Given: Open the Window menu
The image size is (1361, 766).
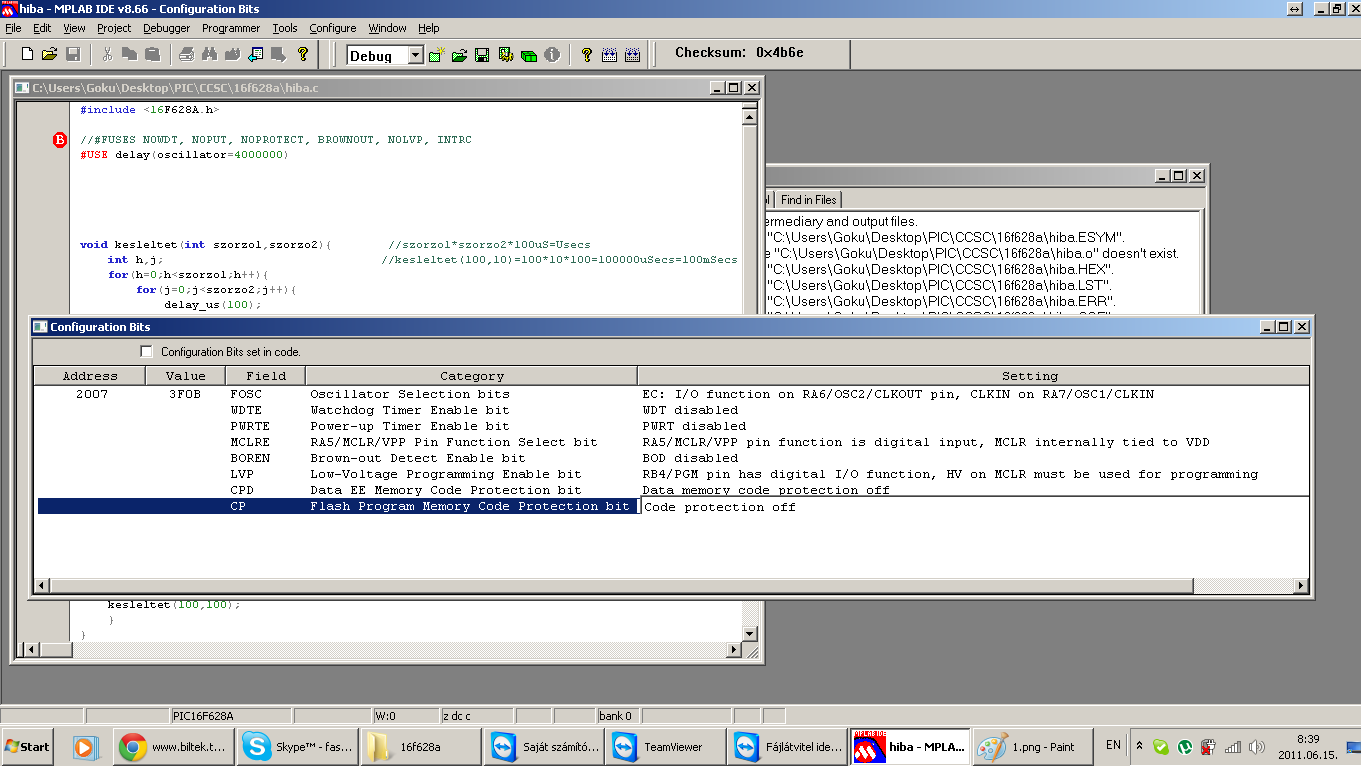Looking at the screenshot, I should click(x=387, y=28).
